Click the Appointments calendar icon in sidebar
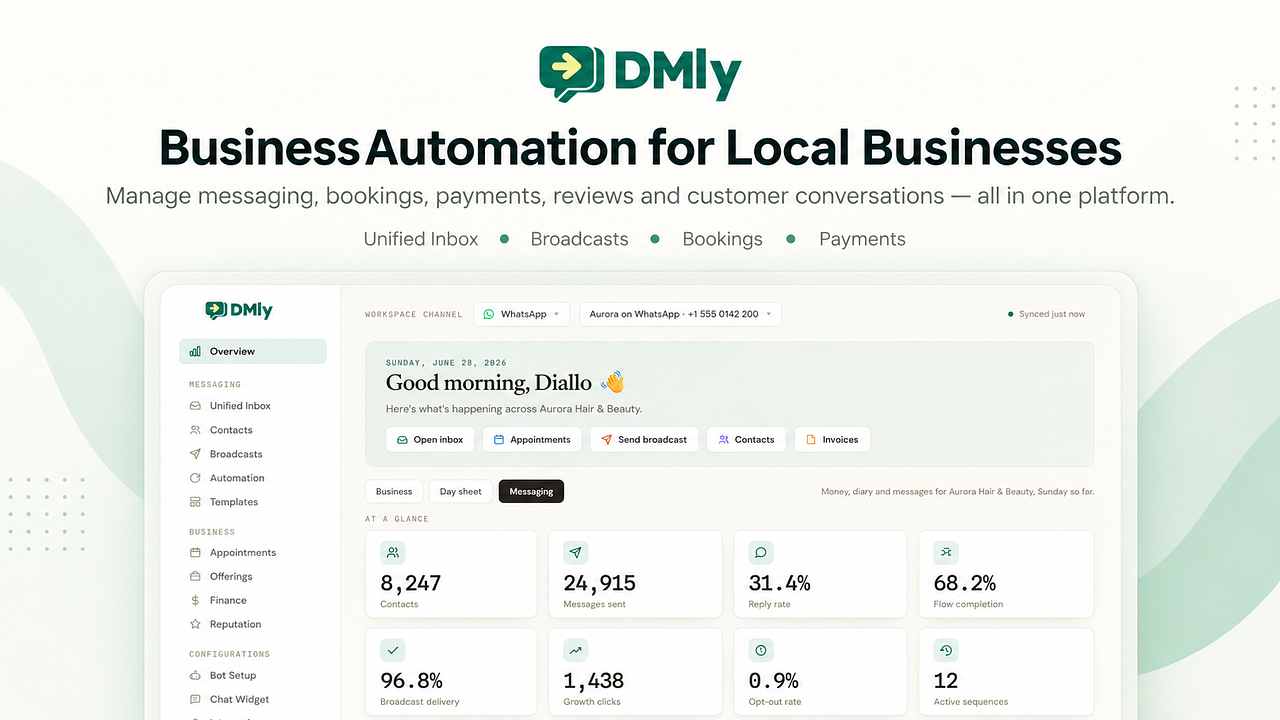Screen dimensions: 1280x720 coord(195,552)
